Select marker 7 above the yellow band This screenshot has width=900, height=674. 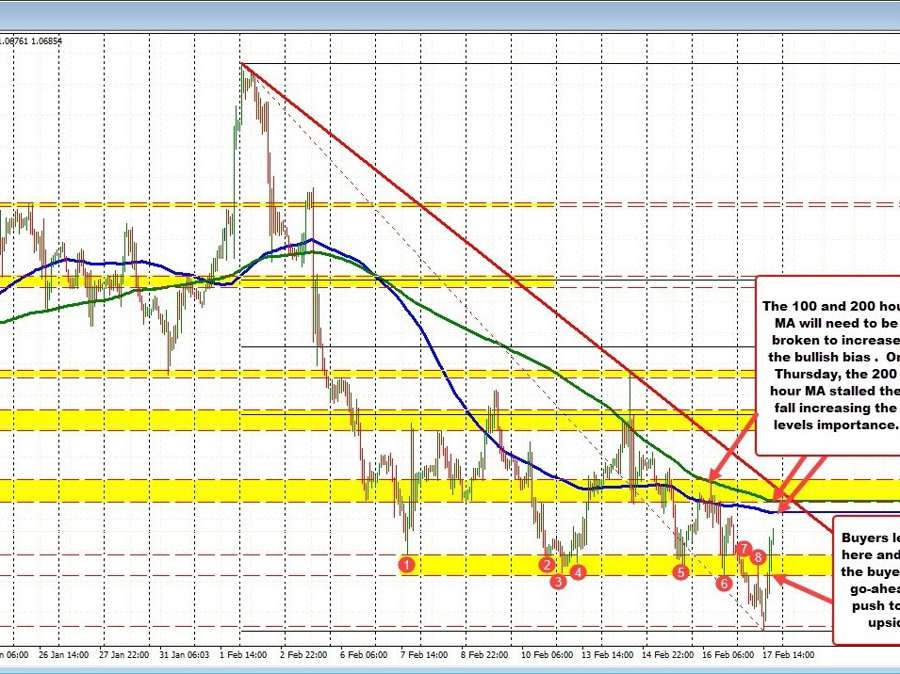(743, 549)
